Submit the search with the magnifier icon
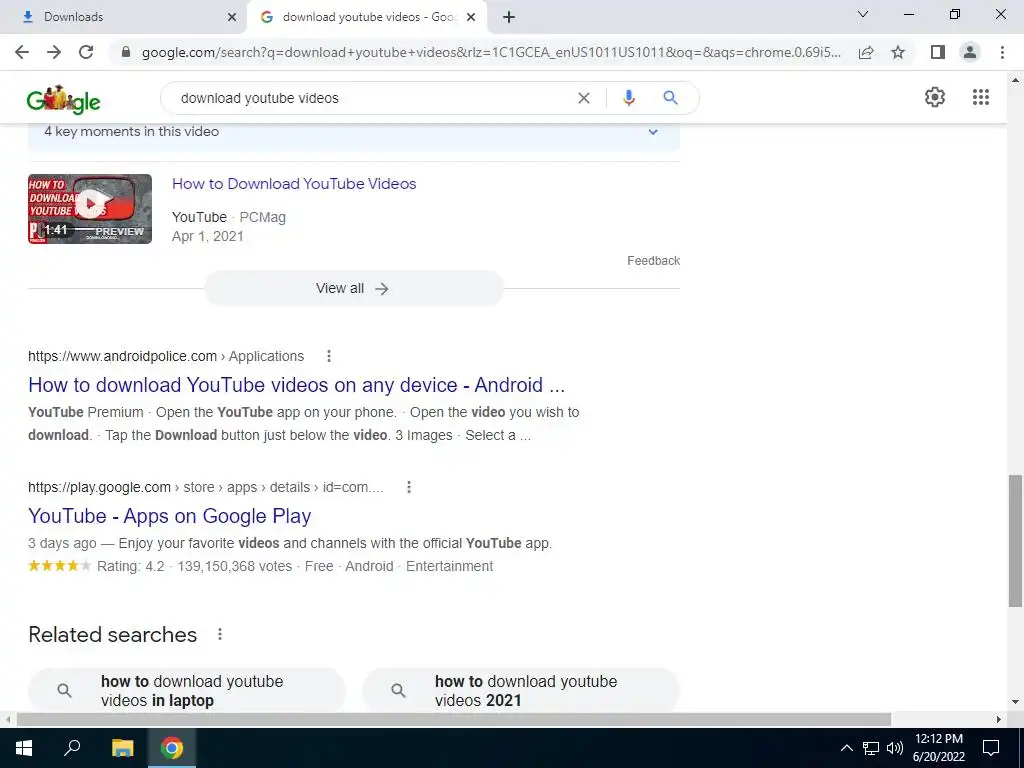1024x768 pixels. [670, 98]
